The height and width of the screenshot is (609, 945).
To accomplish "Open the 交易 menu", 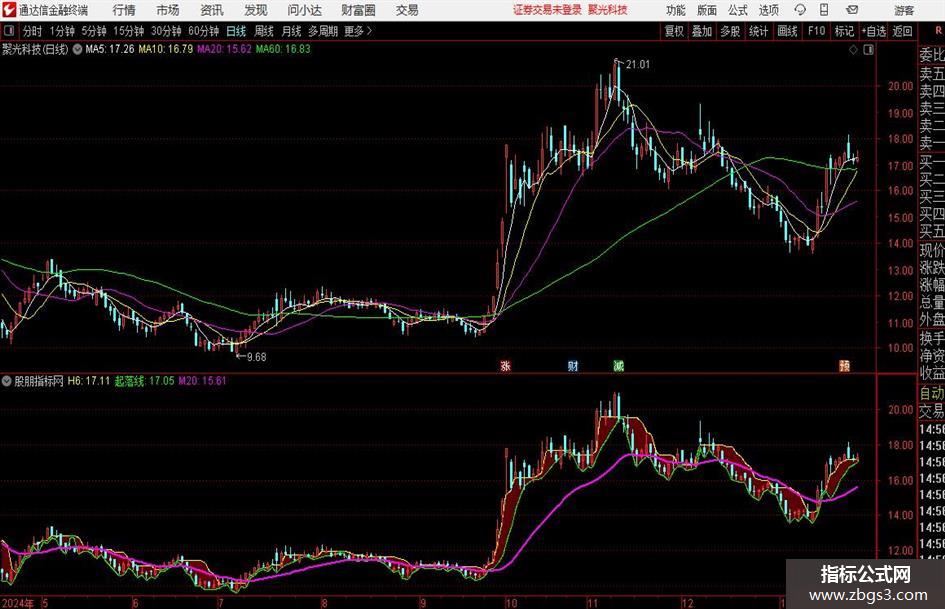I will [x=407, y=10].
